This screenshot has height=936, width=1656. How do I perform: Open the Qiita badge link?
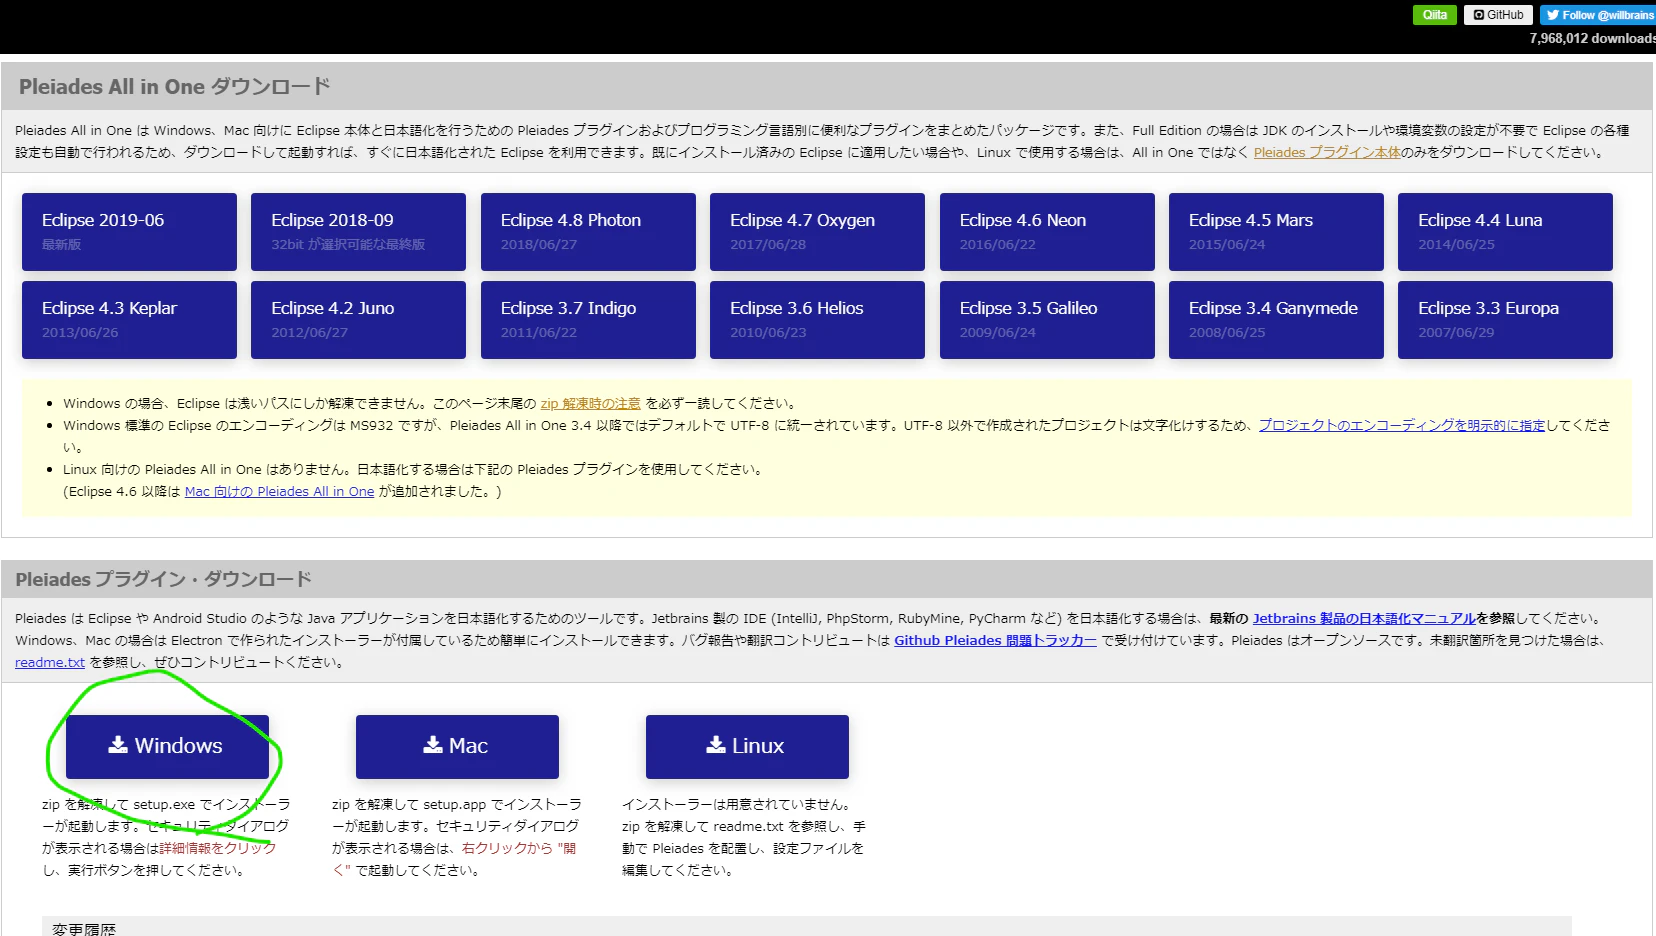(x=1435, y=15)
